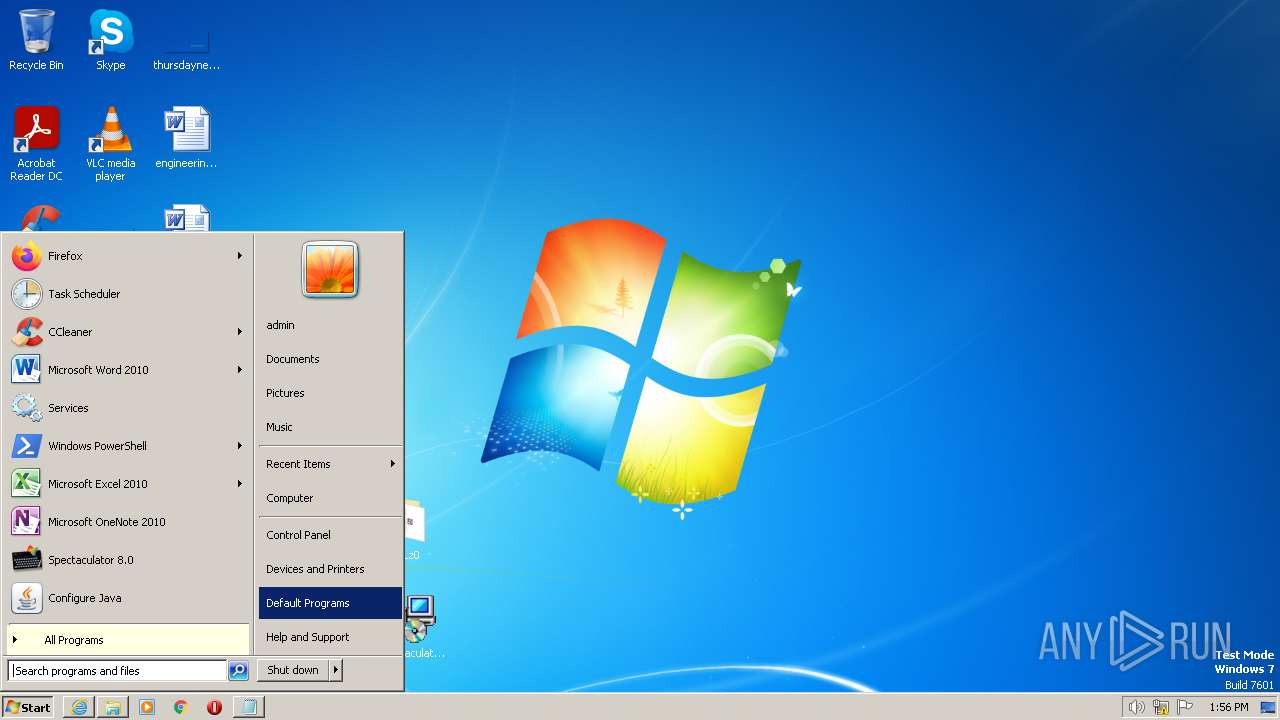
Task: Click the search magnifier button in the Start menu
Action: (x=238, y=671)
